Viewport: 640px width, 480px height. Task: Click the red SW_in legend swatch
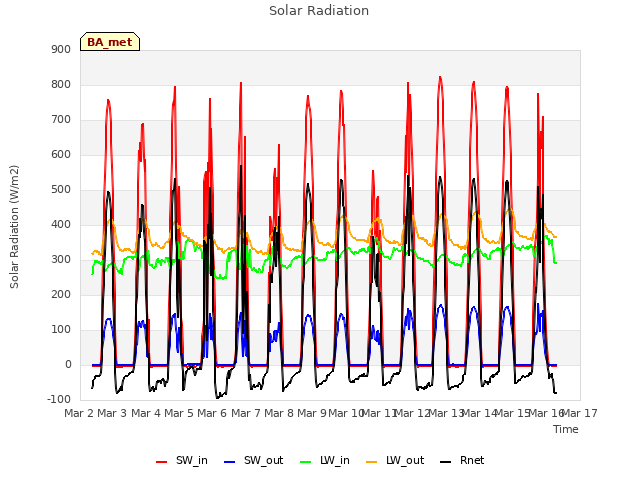point(162,462)
